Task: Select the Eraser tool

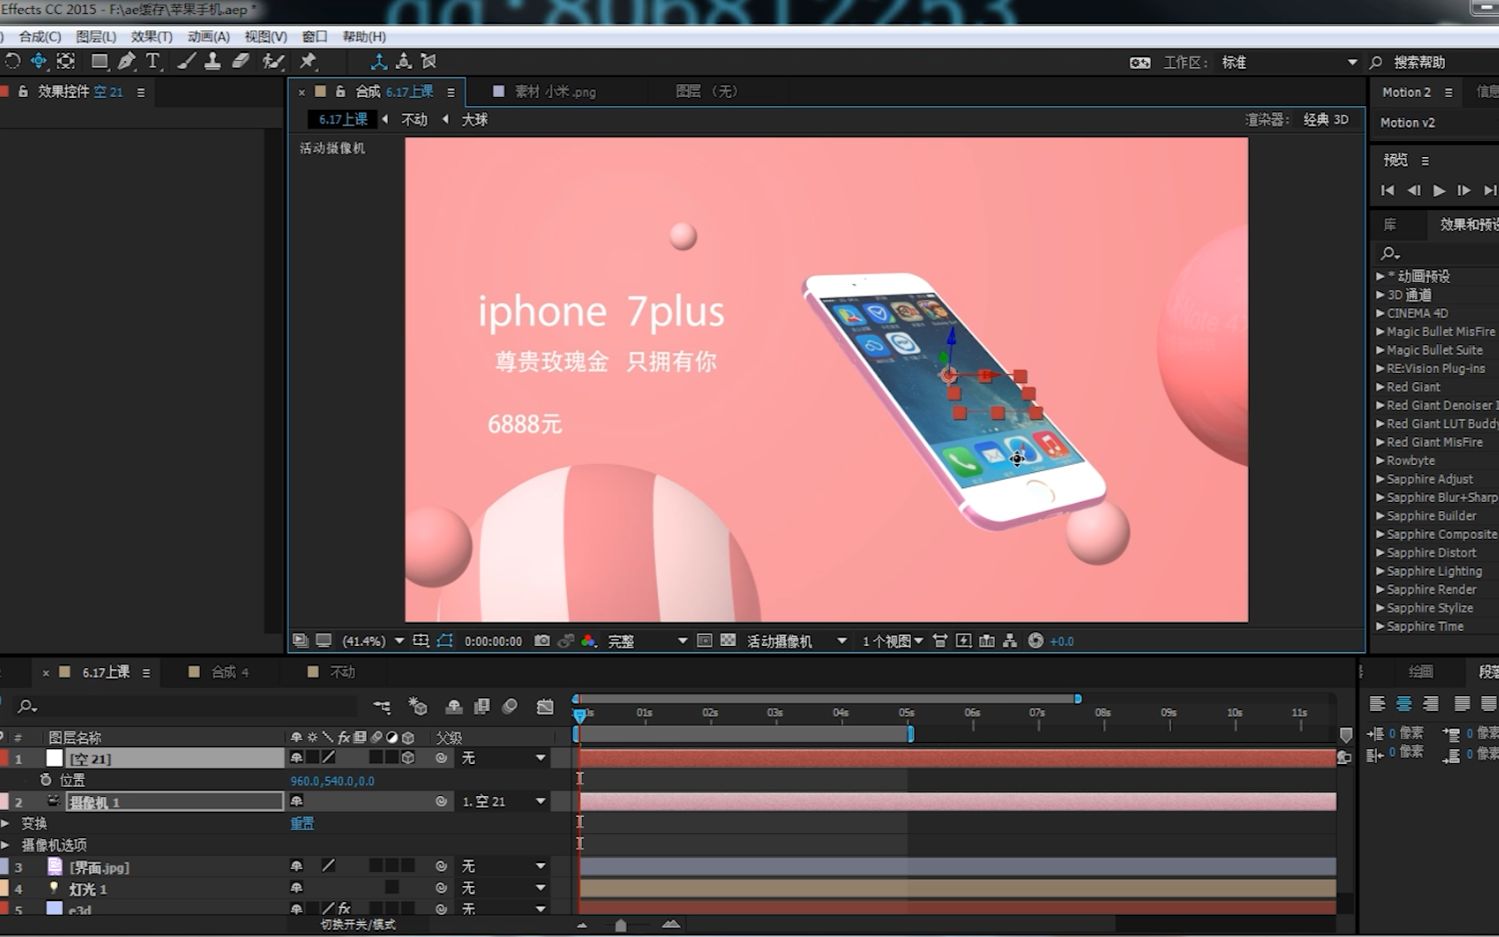Action: [x=240, y=61]
